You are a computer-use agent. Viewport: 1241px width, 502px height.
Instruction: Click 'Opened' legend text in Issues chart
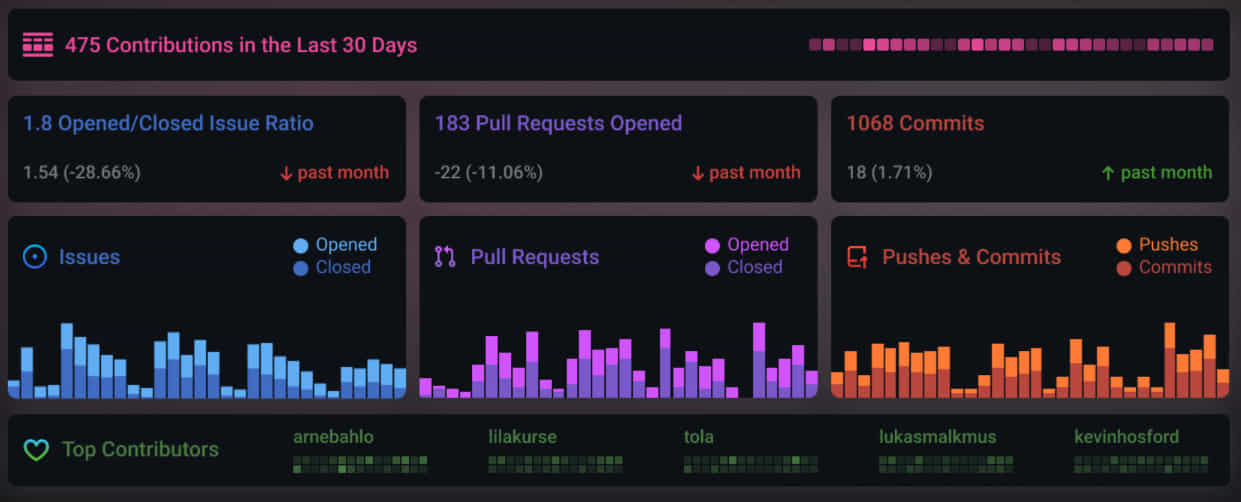346,245
